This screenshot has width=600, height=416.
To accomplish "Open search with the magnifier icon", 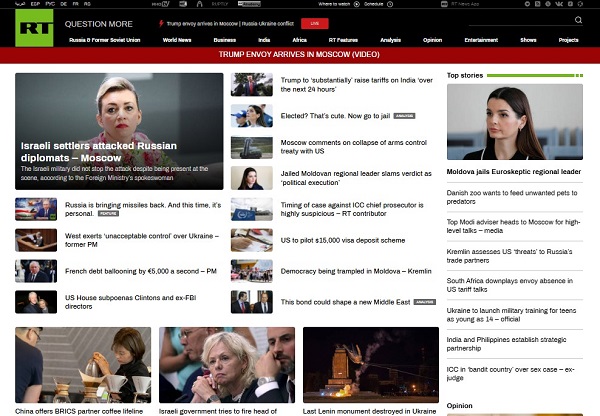I will coord(578,20).
